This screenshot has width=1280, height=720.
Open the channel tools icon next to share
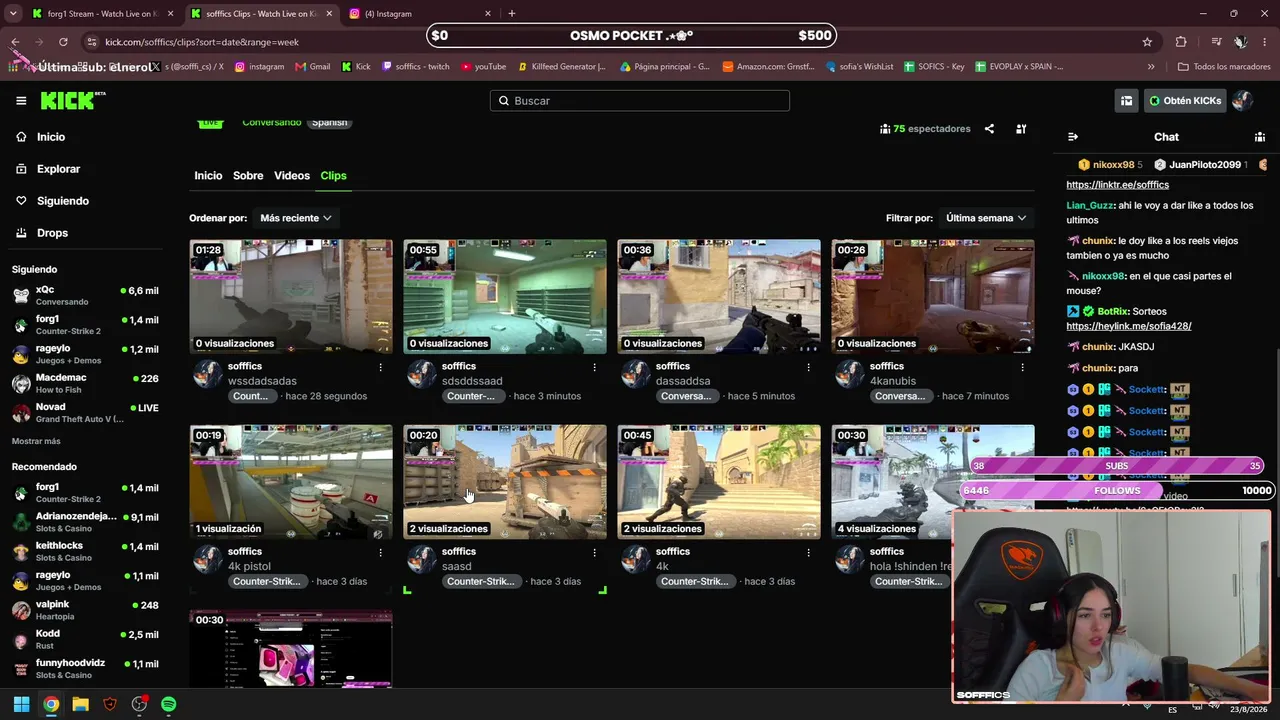[1021, 129]
